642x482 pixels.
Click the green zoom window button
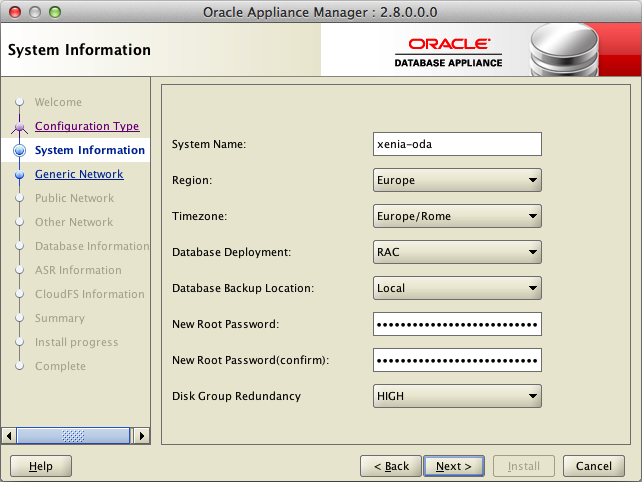pyautogui.click(x=55, y=12)
